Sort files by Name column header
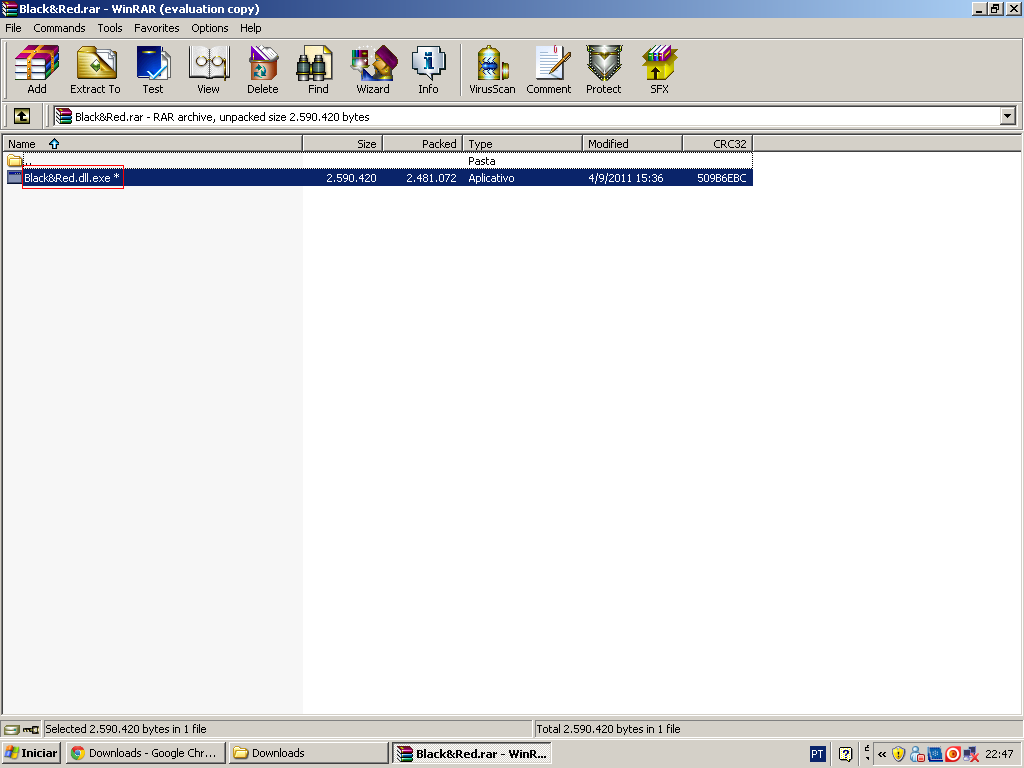The image size is (1024, 768). point(22,144)
